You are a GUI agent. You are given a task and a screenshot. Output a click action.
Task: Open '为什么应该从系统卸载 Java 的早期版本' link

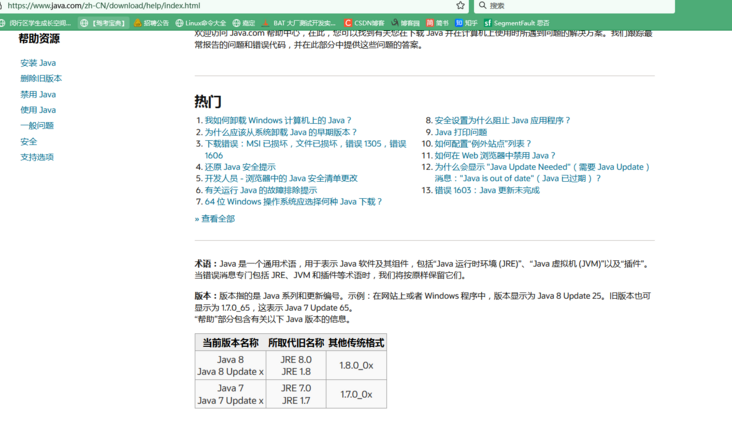[x=281, y=132]
